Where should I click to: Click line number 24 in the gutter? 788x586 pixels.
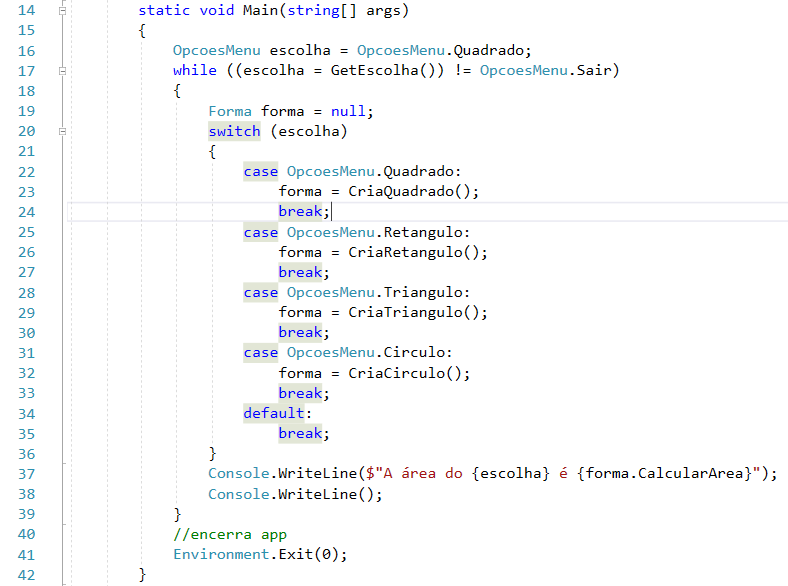pyautogui.click(x=27, y=212)
